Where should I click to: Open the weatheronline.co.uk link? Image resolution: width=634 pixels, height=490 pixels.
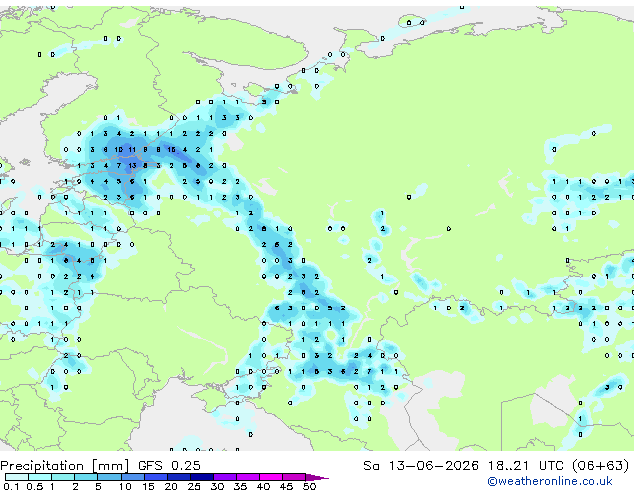coord(550,481)
